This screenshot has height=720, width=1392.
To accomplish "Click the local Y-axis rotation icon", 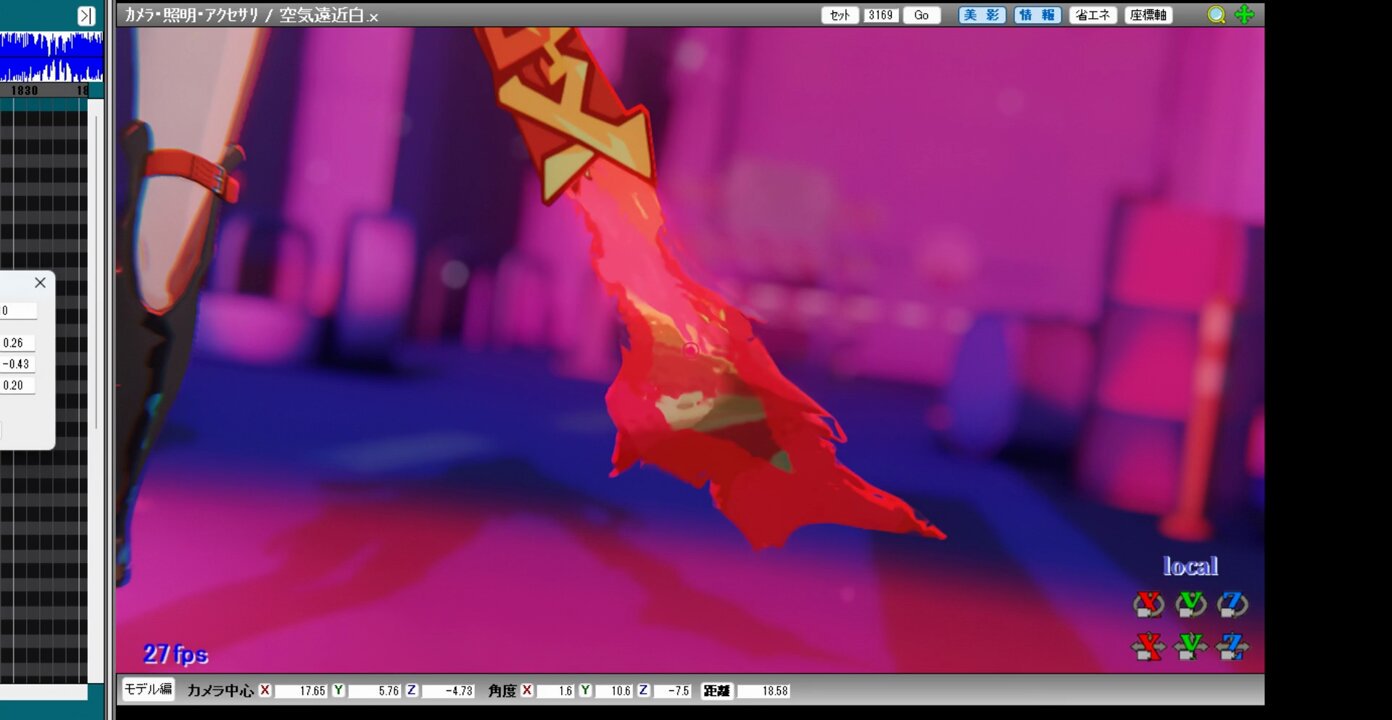I will [x=1191, y=605].
